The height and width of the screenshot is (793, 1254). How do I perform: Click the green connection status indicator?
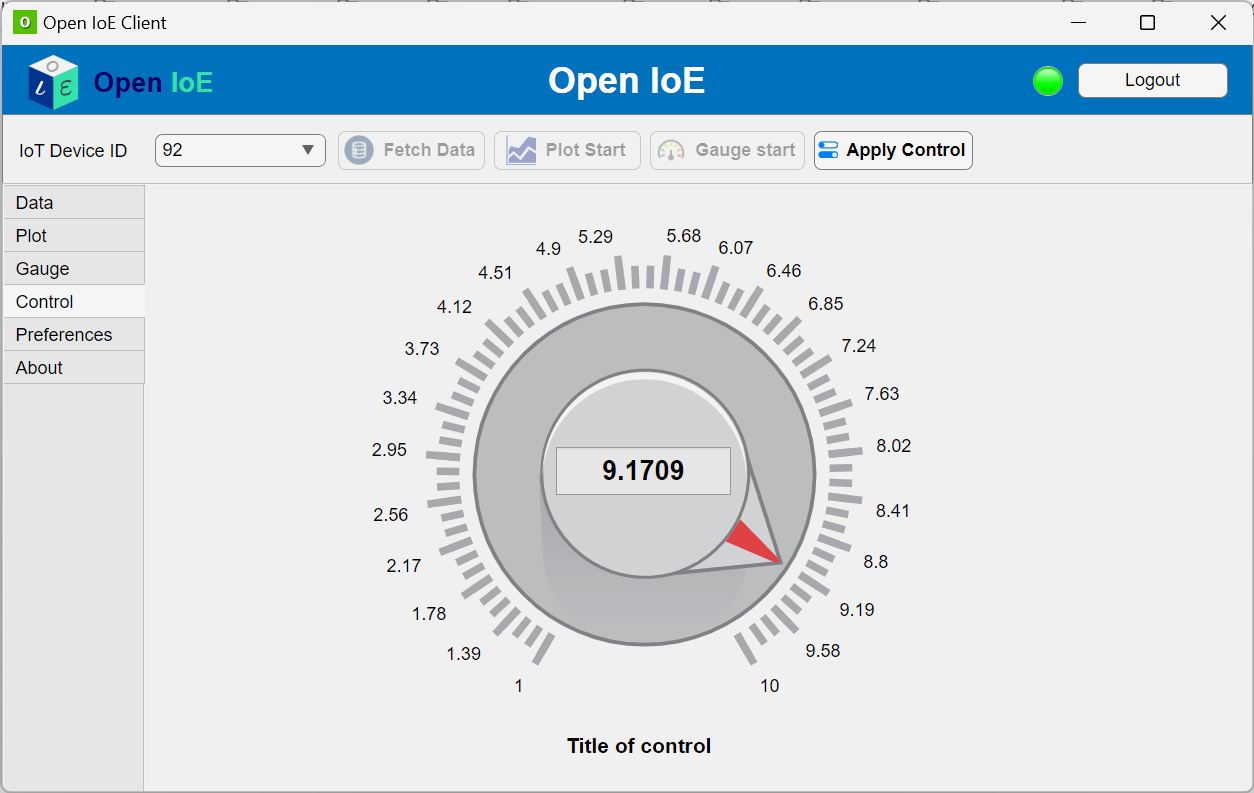point(1047,81)
